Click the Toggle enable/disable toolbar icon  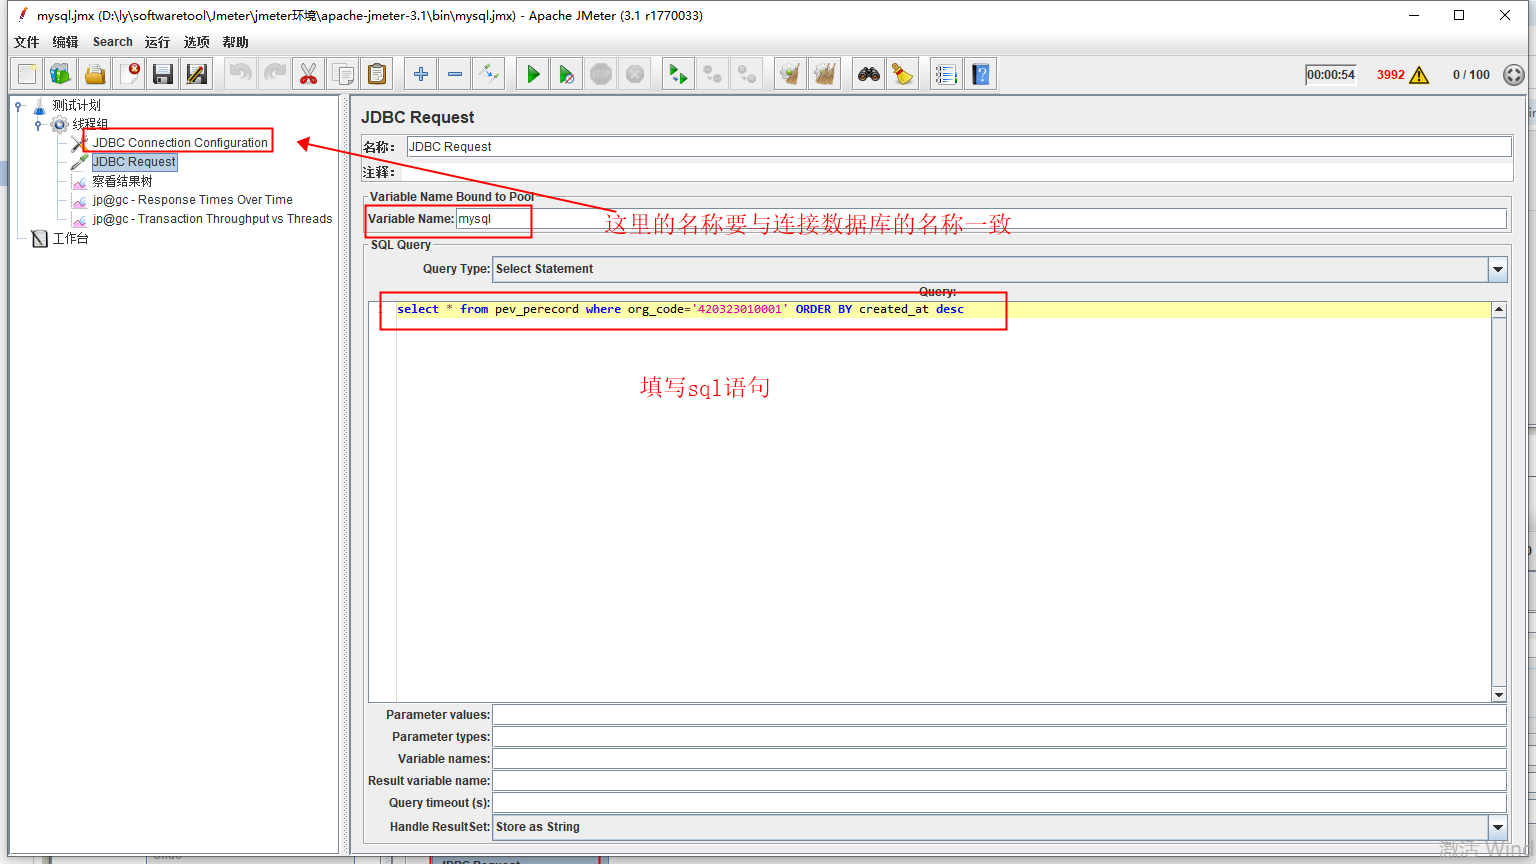click(x=489, y=74)
